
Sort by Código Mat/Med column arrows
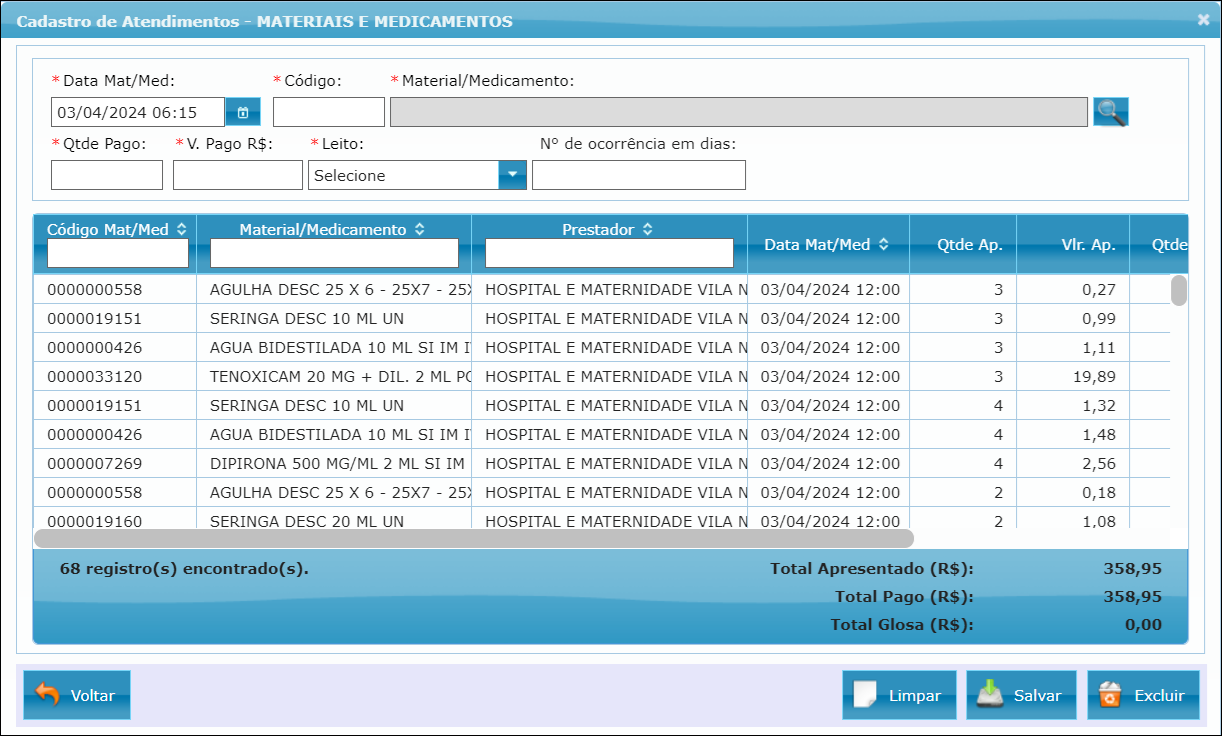click(181, 229)
